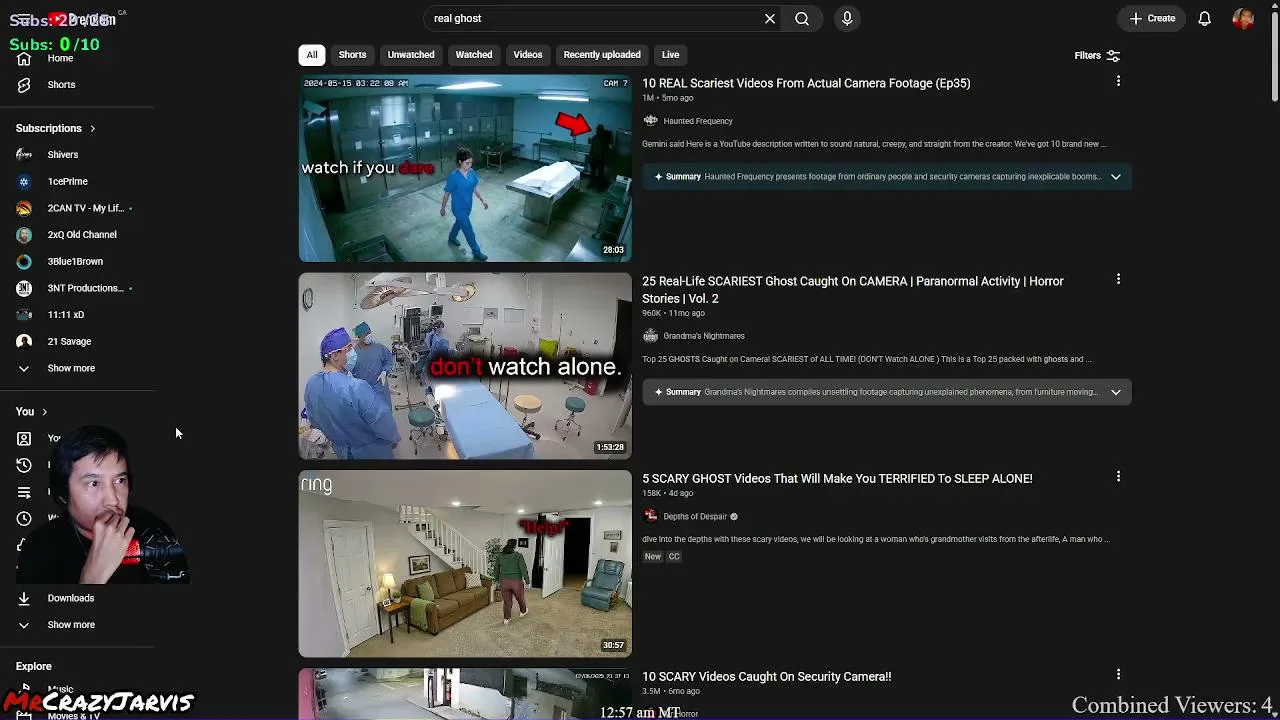Screen dimensions: 1280x720
Task: Open the Filters panel
Action: pyautogui.click(x=1097, y=56)
